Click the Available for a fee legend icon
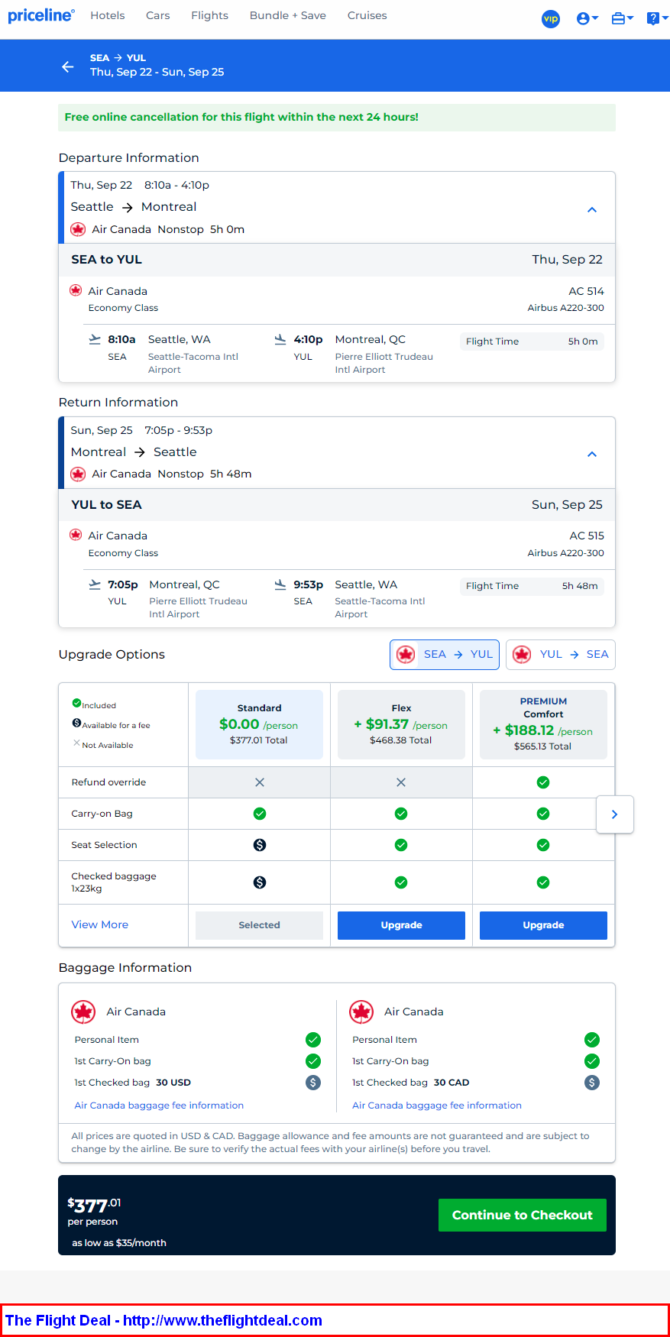This screenshot has height=1337, width=670. point(76,723)
